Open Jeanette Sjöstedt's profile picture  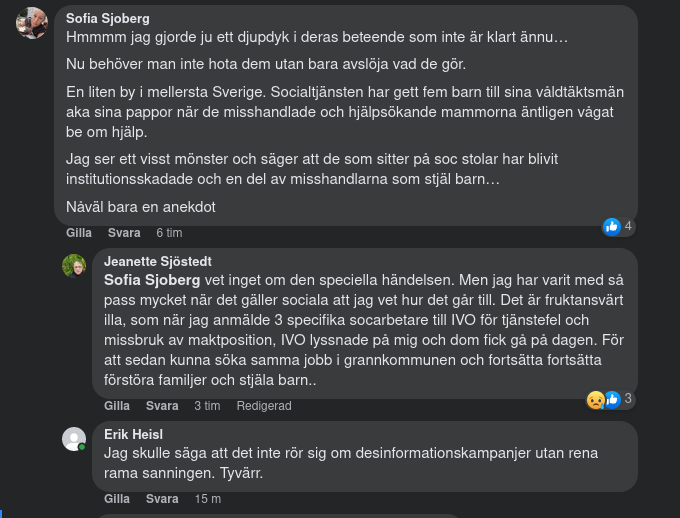pos(74,266)
